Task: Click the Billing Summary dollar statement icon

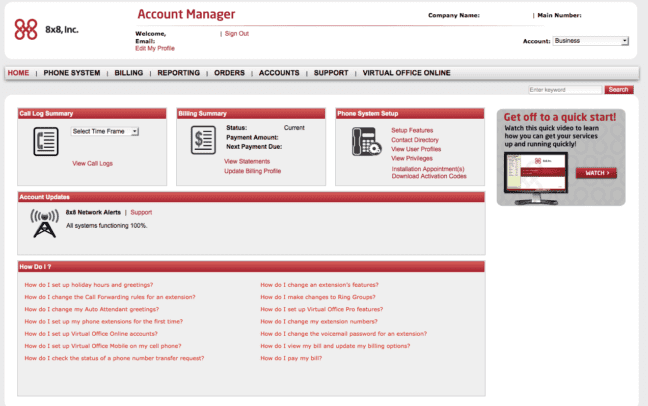Action: tap(203, 140)
